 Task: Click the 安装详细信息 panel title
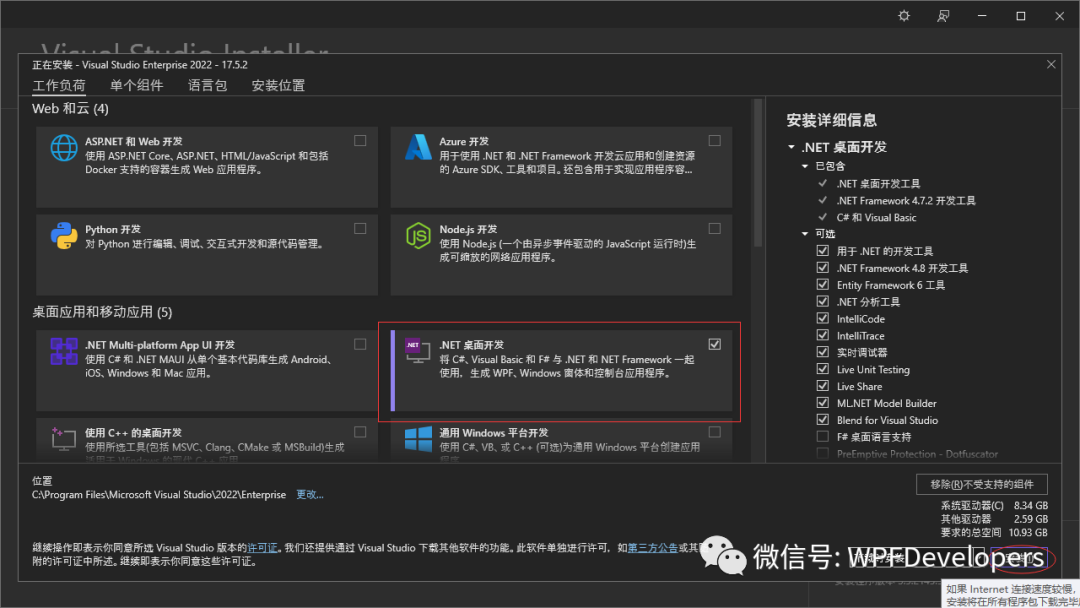point(831,120)
